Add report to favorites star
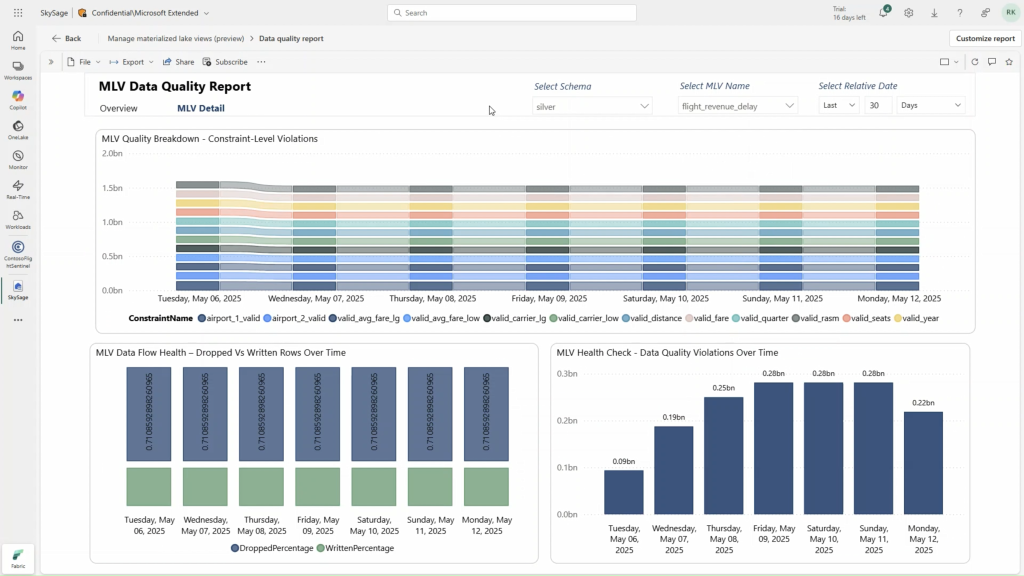This screenshot has height=576, width=1024. [x=1009, y=61]
